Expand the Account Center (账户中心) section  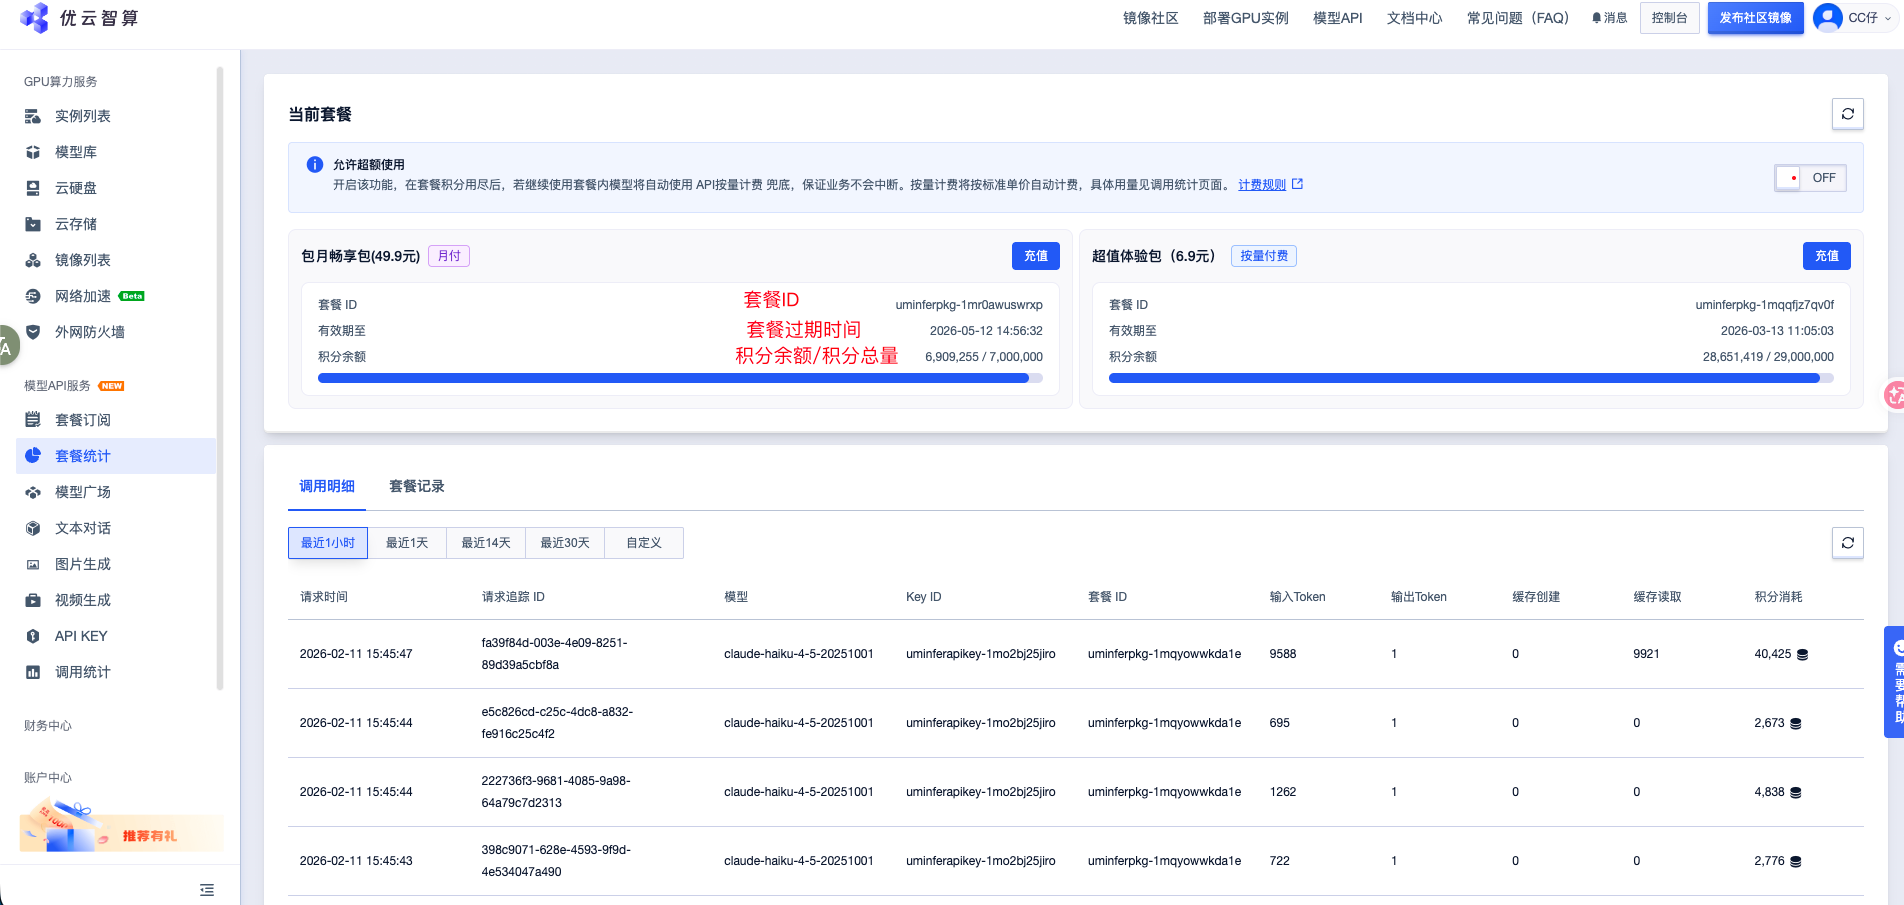coord(48,778)
